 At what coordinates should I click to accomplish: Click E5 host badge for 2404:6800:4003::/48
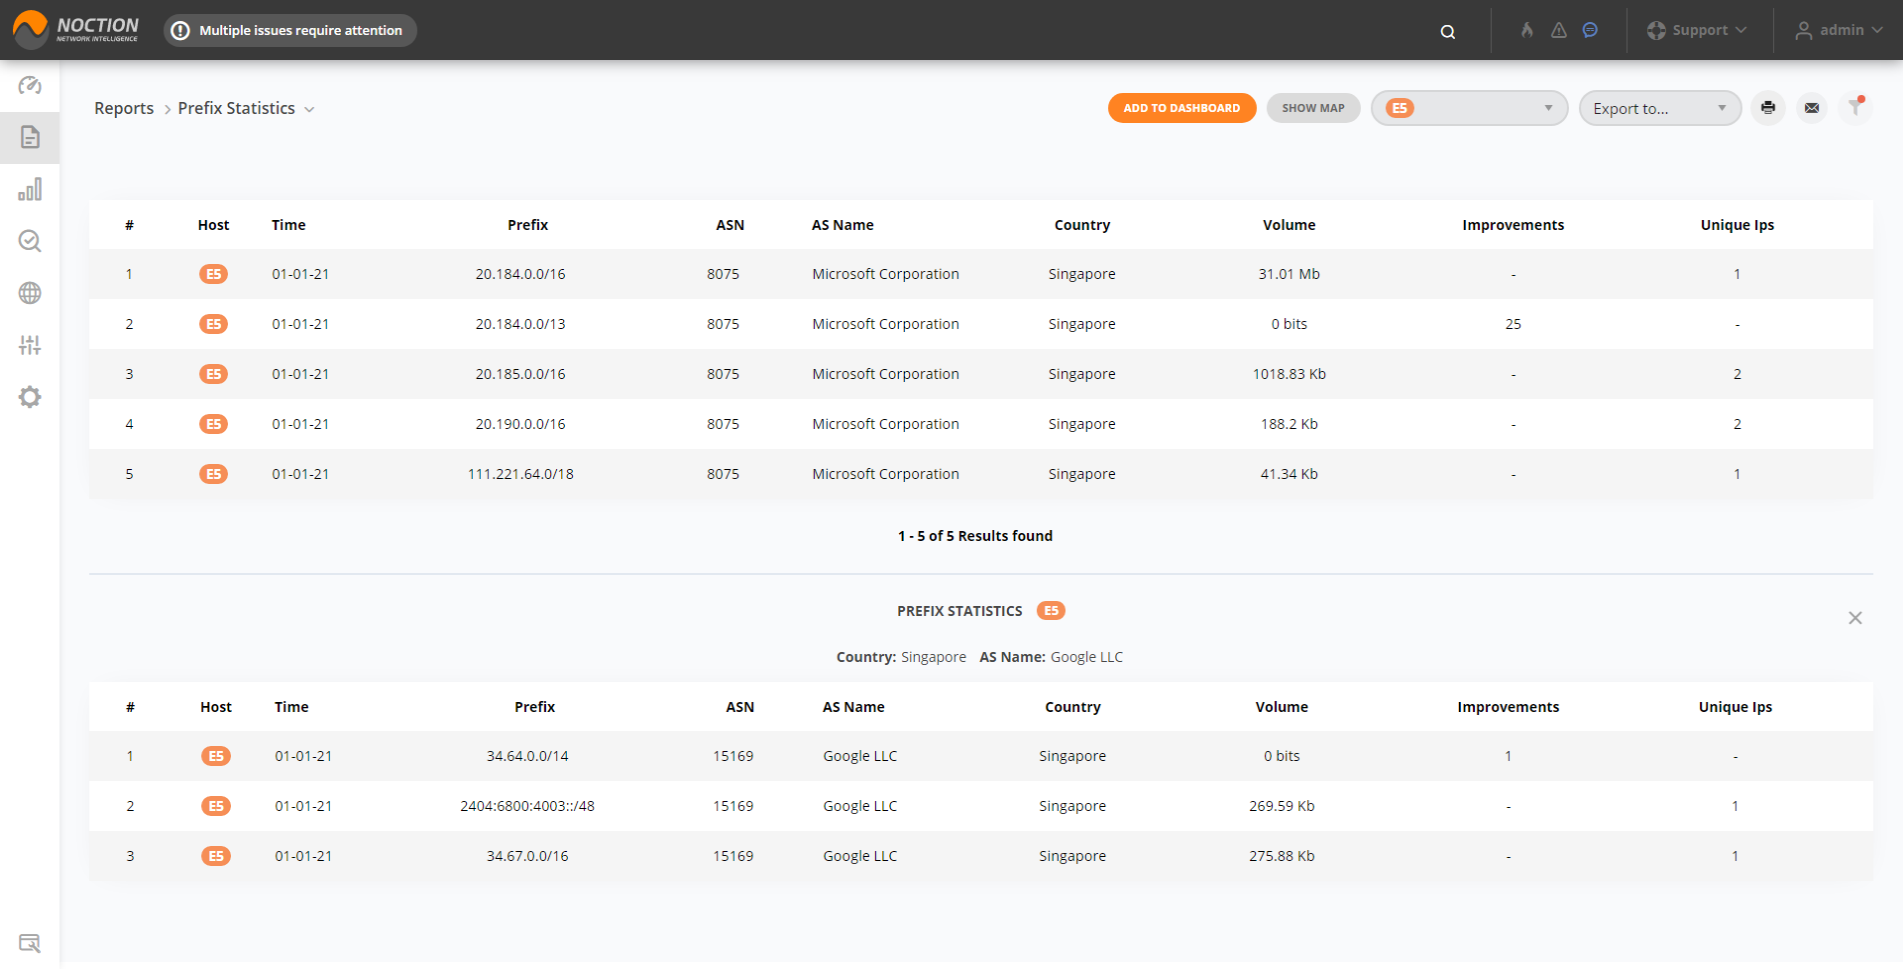216,806
